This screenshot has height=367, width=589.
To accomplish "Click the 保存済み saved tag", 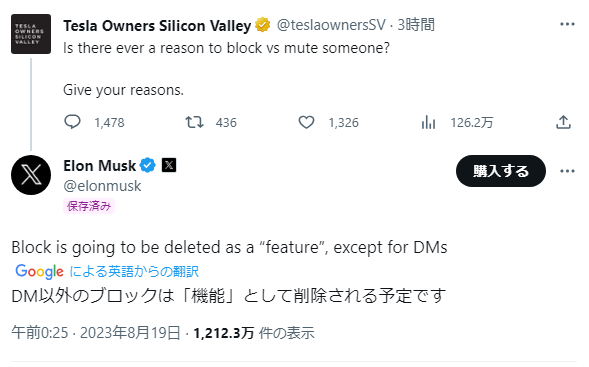I will [89, 206].
